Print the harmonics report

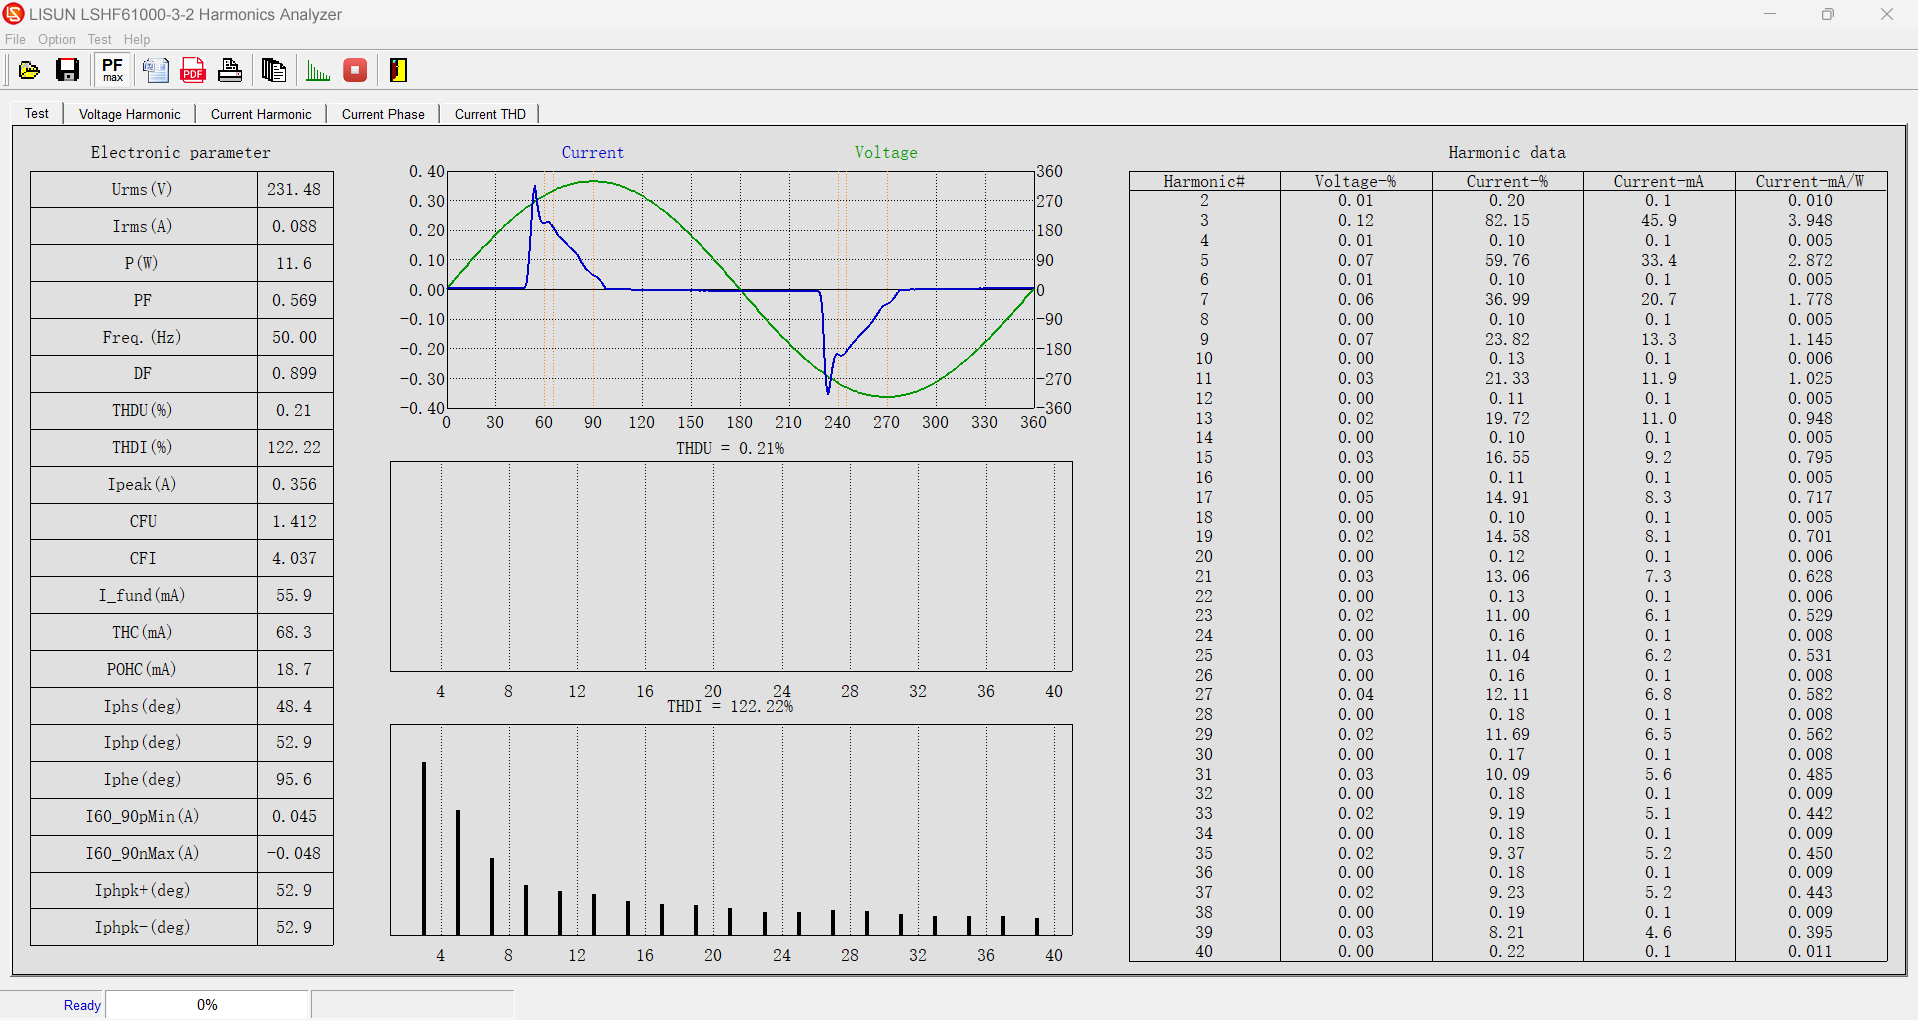coord(229,70)
